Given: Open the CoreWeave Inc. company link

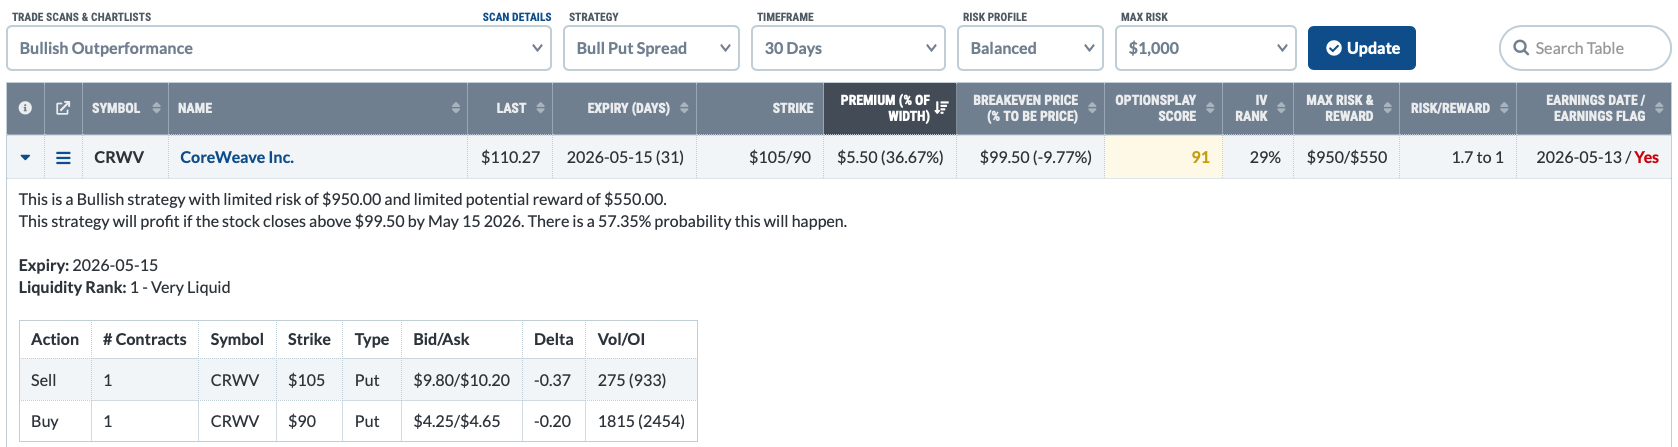Looking at the screenshot, I should pyautogui.click(x=237, y=158).
